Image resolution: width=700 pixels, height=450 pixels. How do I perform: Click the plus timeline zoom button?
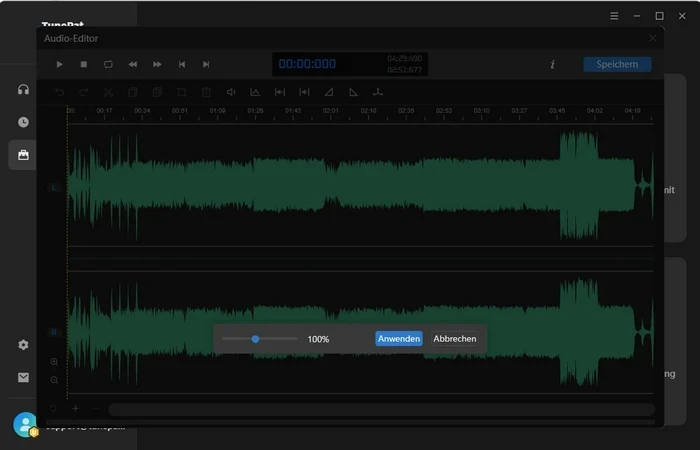pos(75,408)
